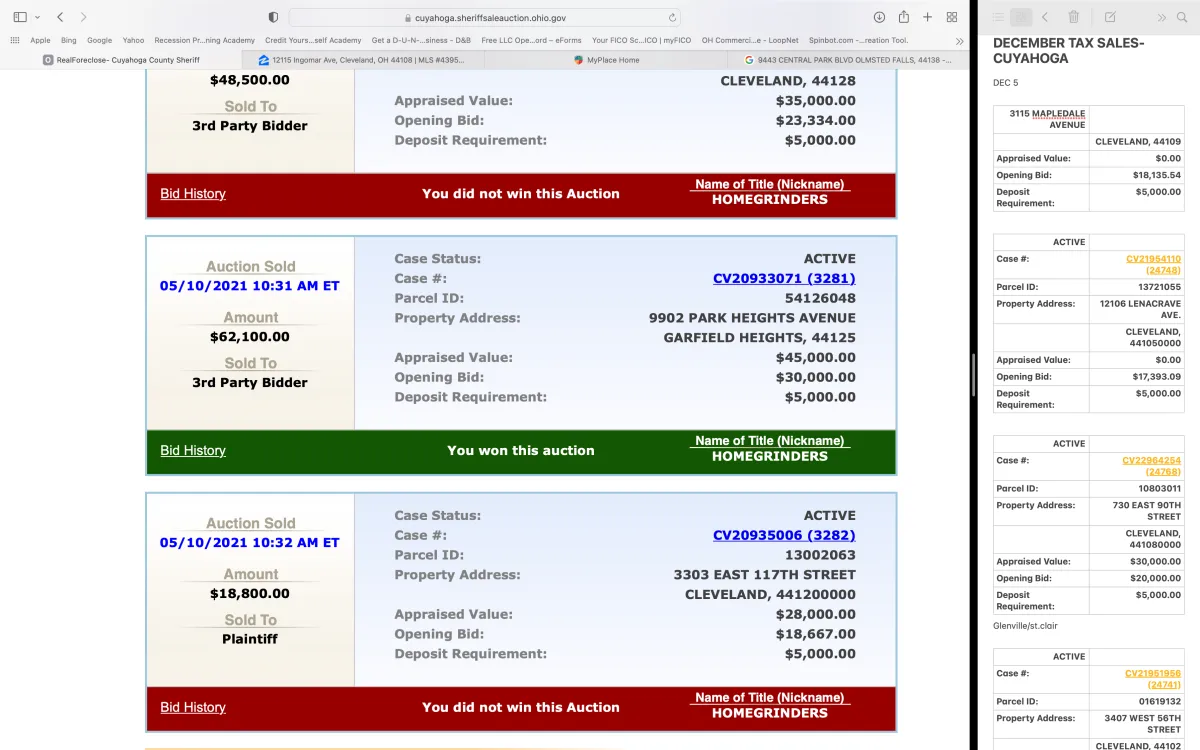The image size is (1200, 750).
Task: Open the Bing bookmark
Action: pos(69,41)
